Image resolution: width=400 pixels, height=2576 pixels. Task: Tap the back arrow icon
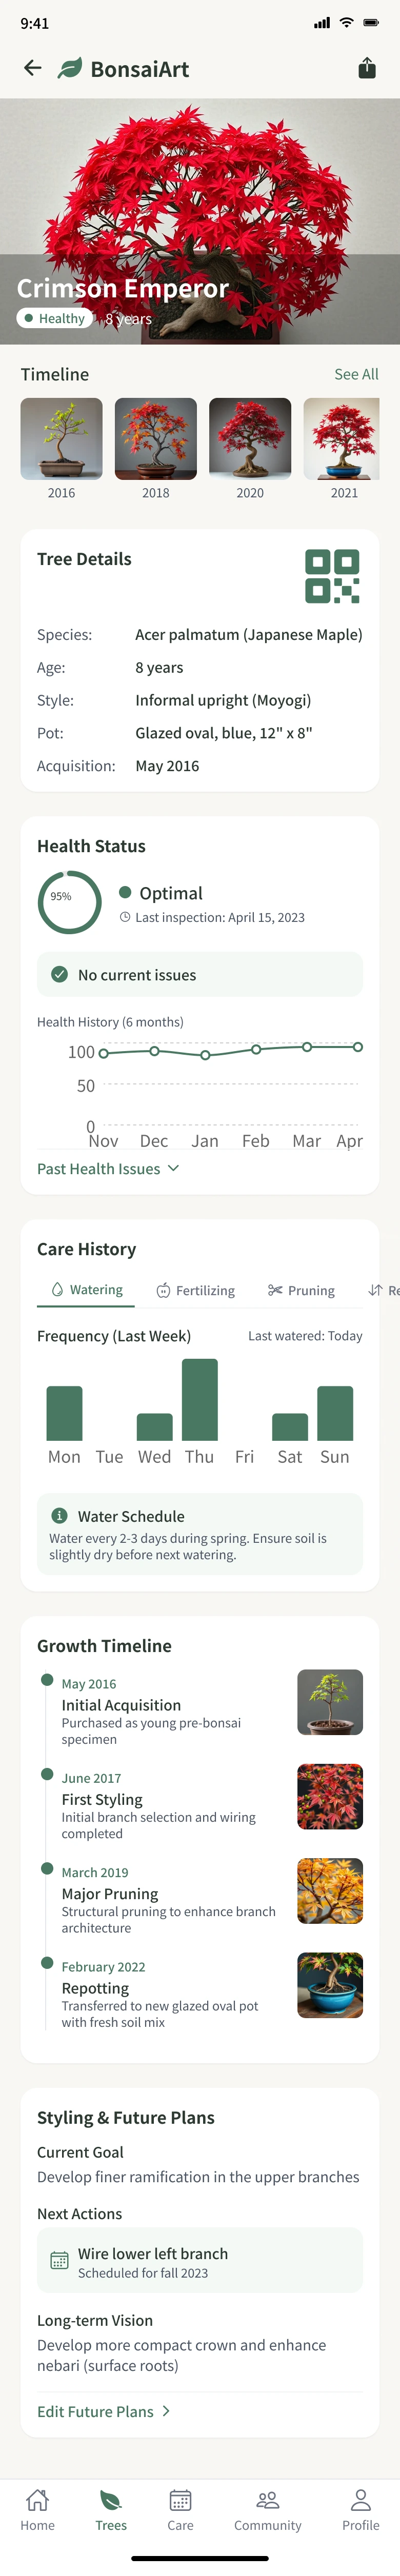point(33,68)
